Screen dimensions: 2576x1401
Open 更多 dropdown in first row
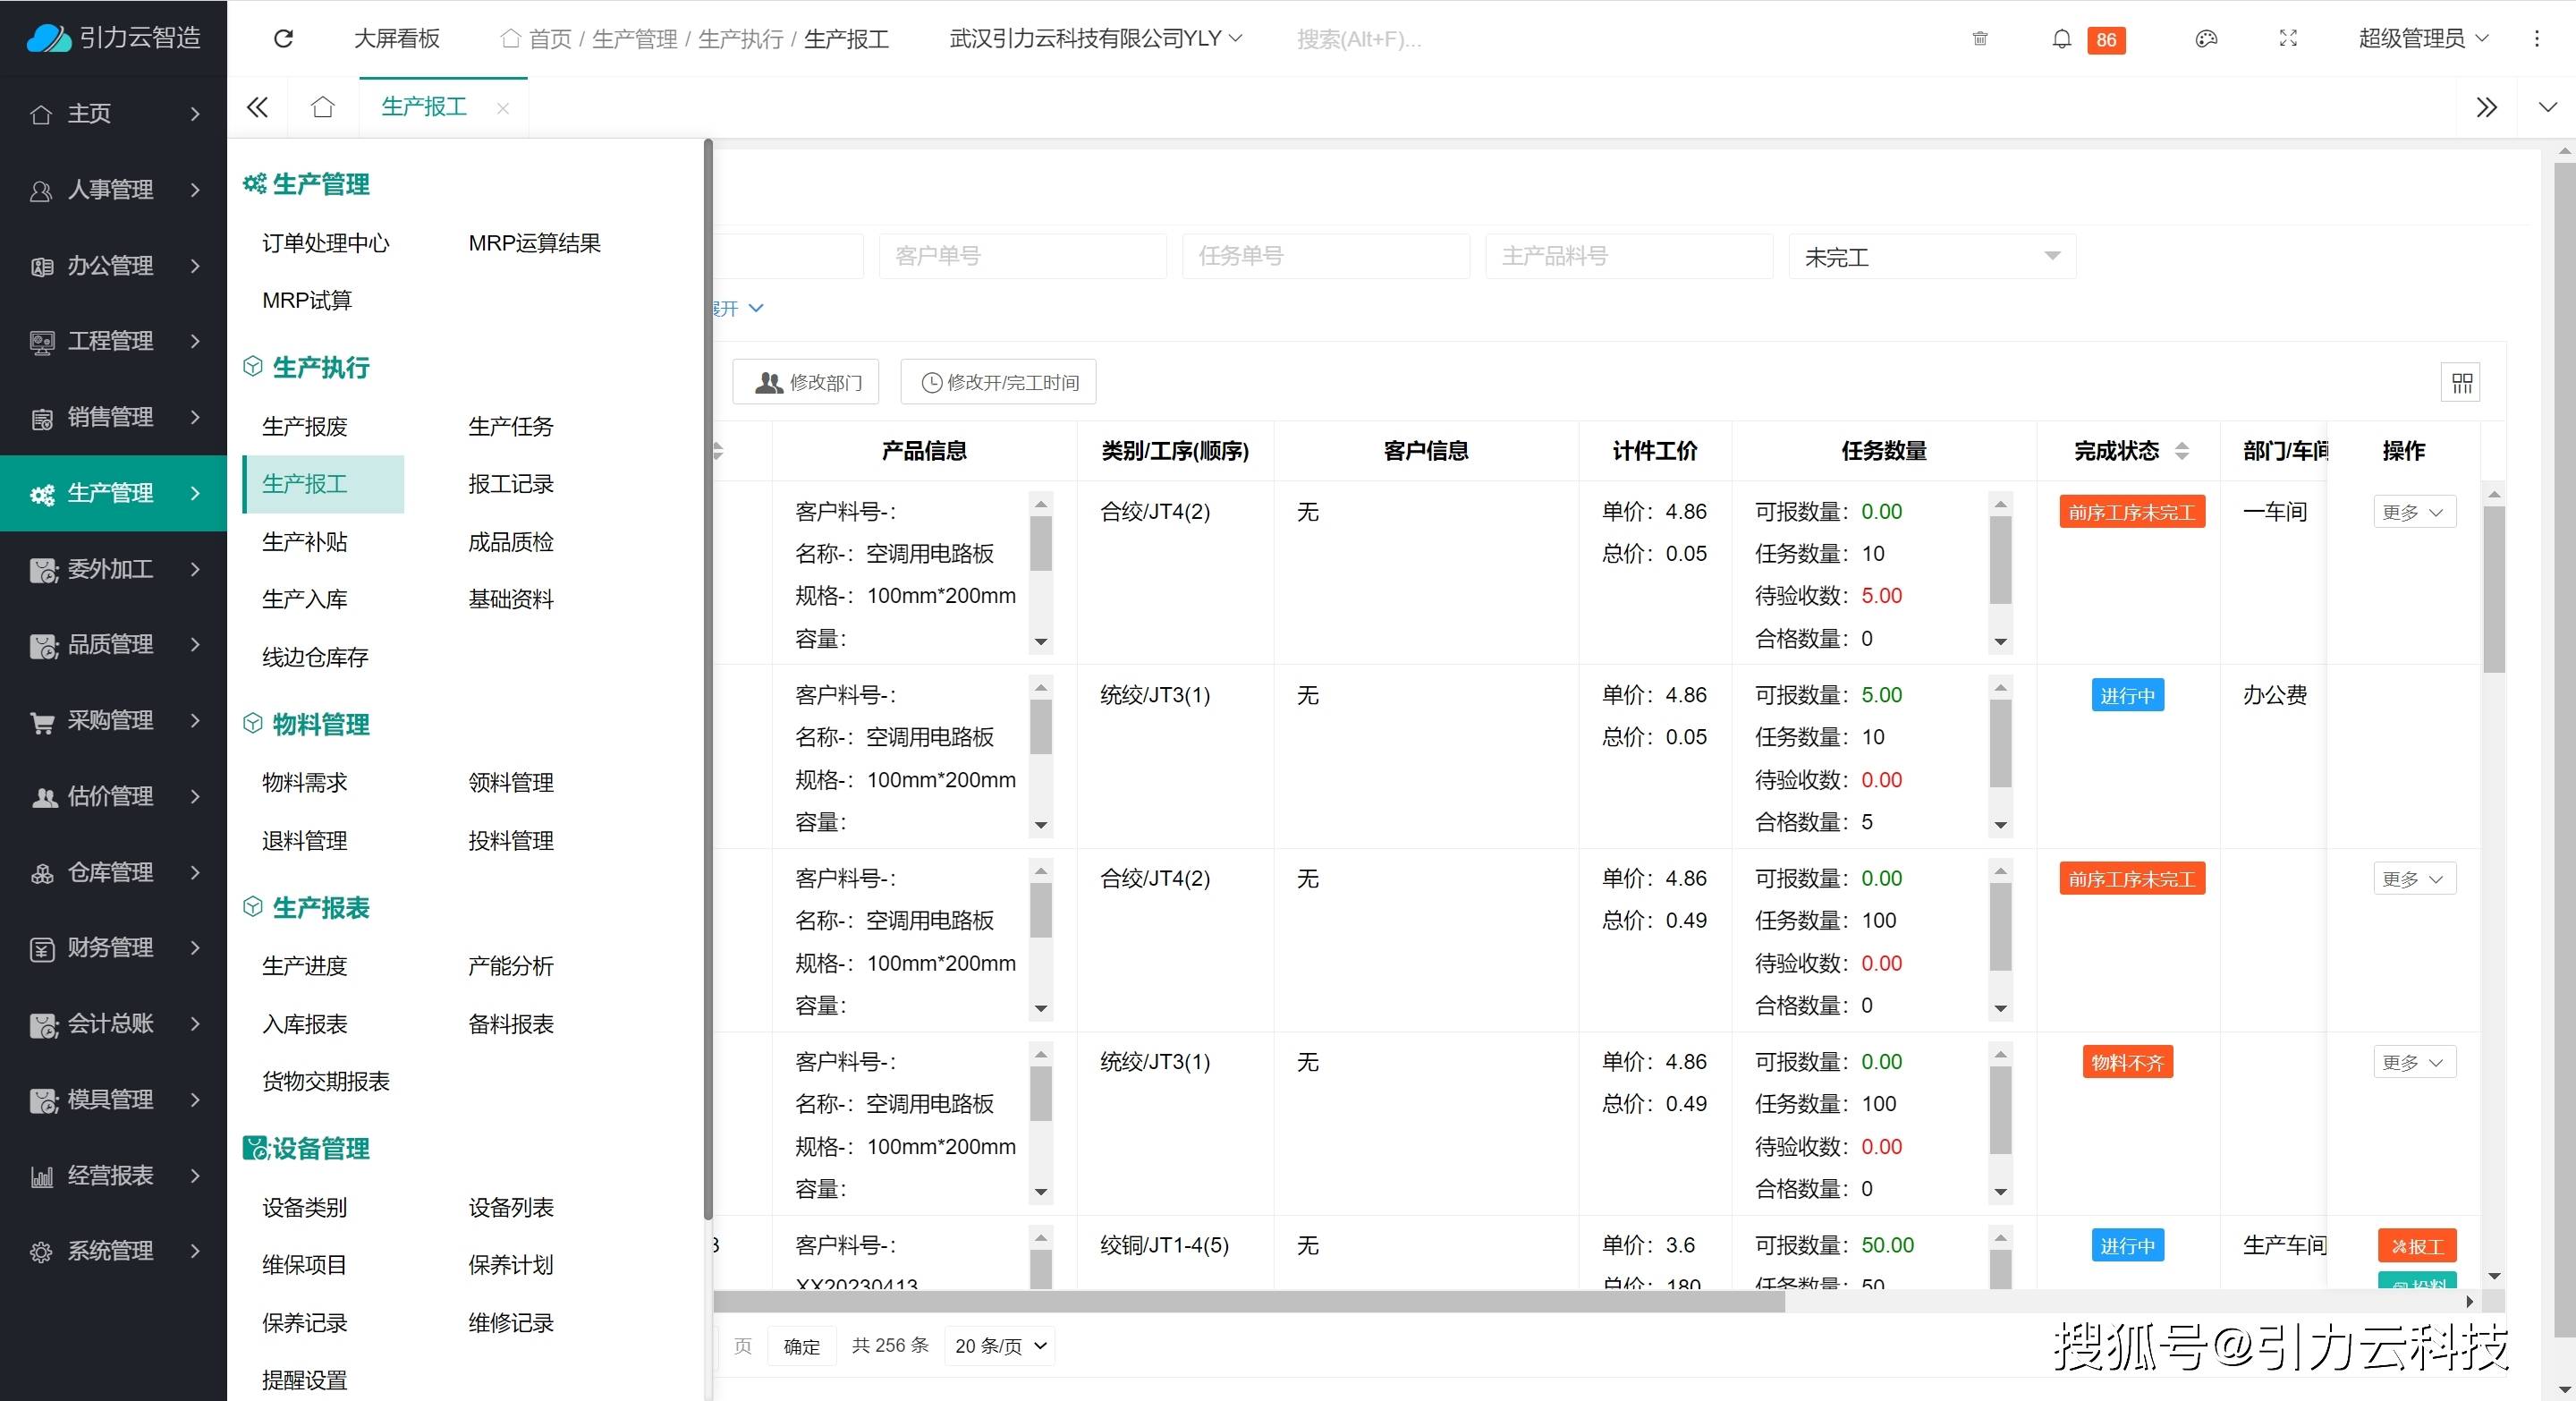[2414, 512]
